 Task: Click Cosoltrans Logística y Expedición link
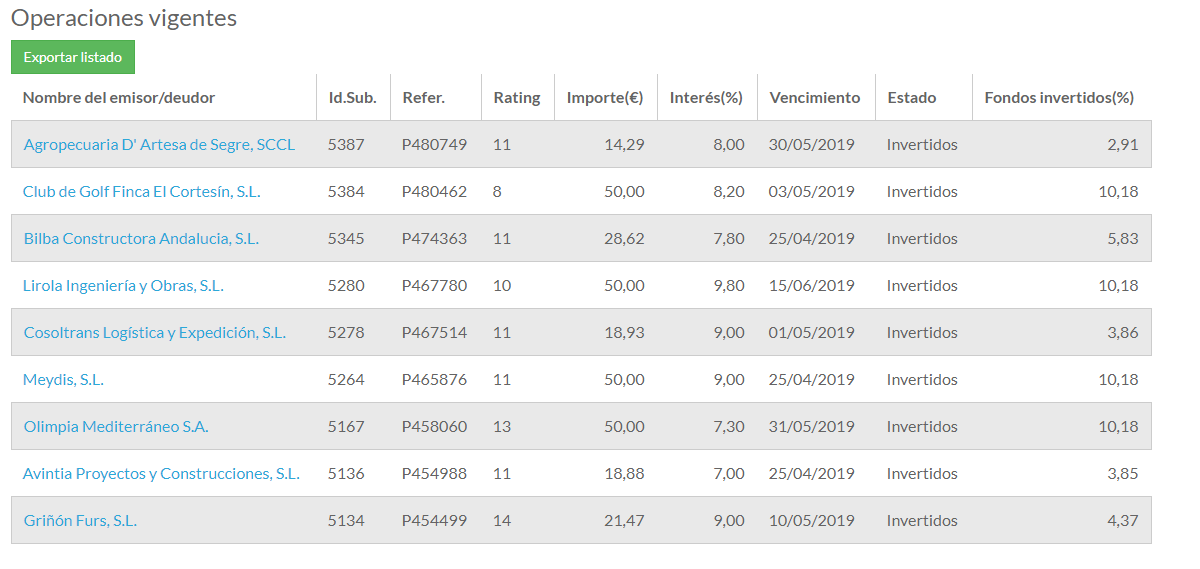click(154, 332)
